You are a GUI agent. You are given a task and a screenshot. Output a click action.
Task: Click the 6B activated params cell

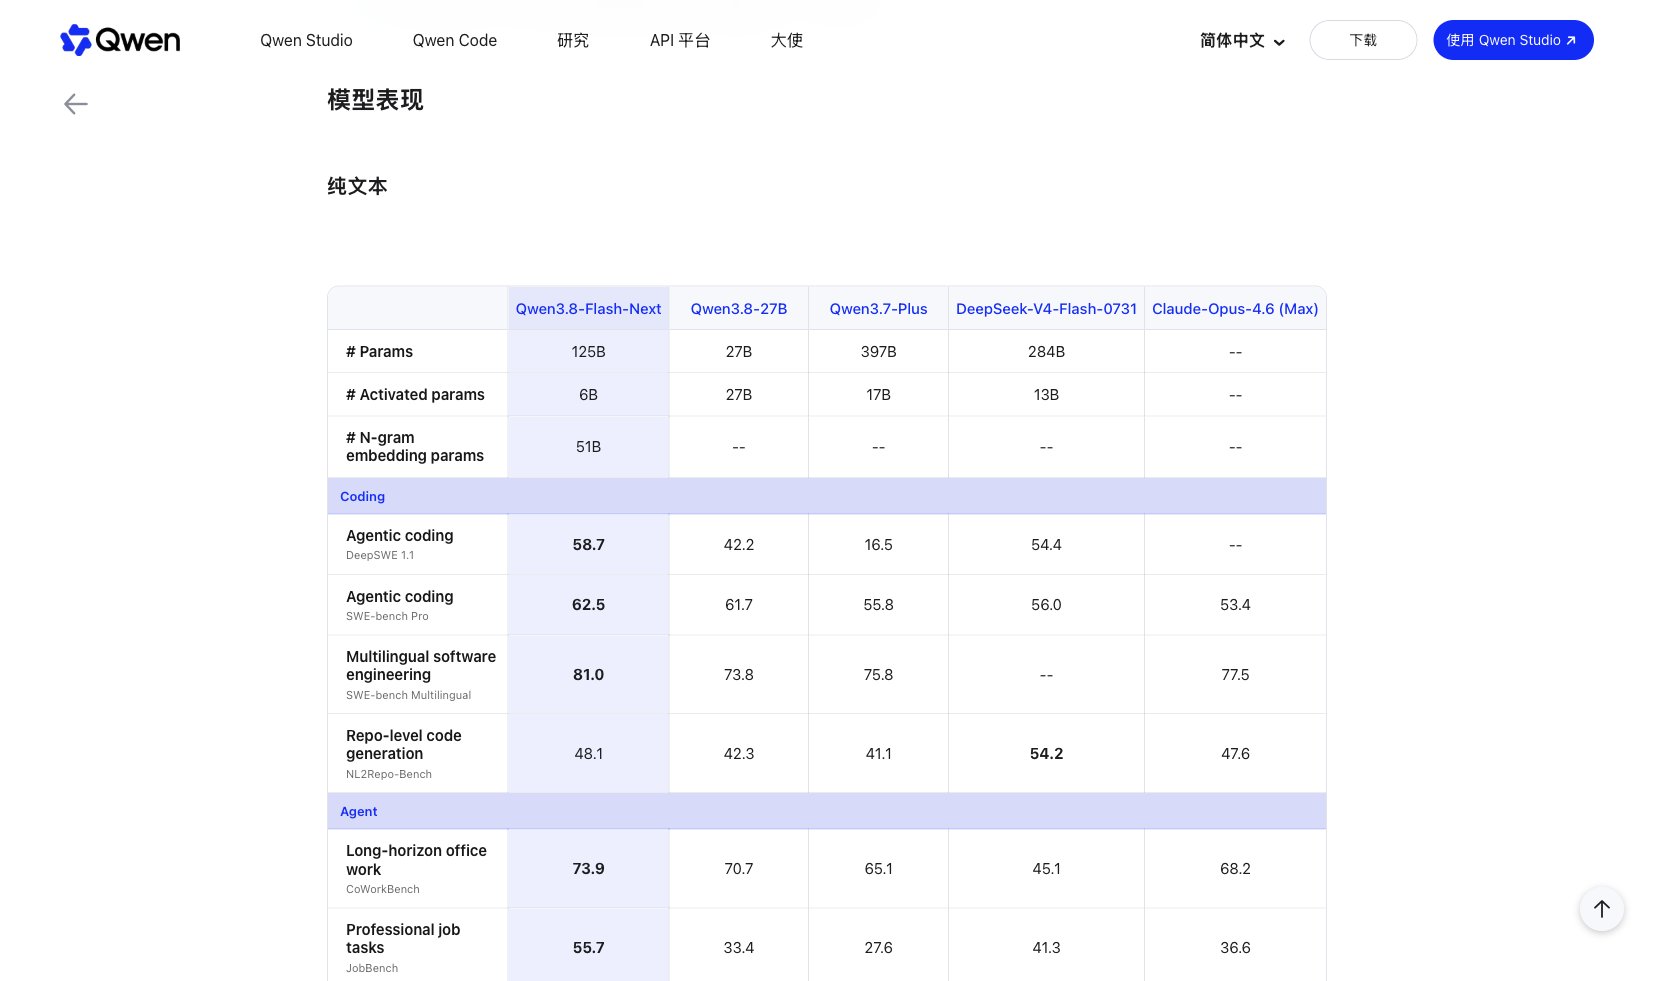(588, 395)
